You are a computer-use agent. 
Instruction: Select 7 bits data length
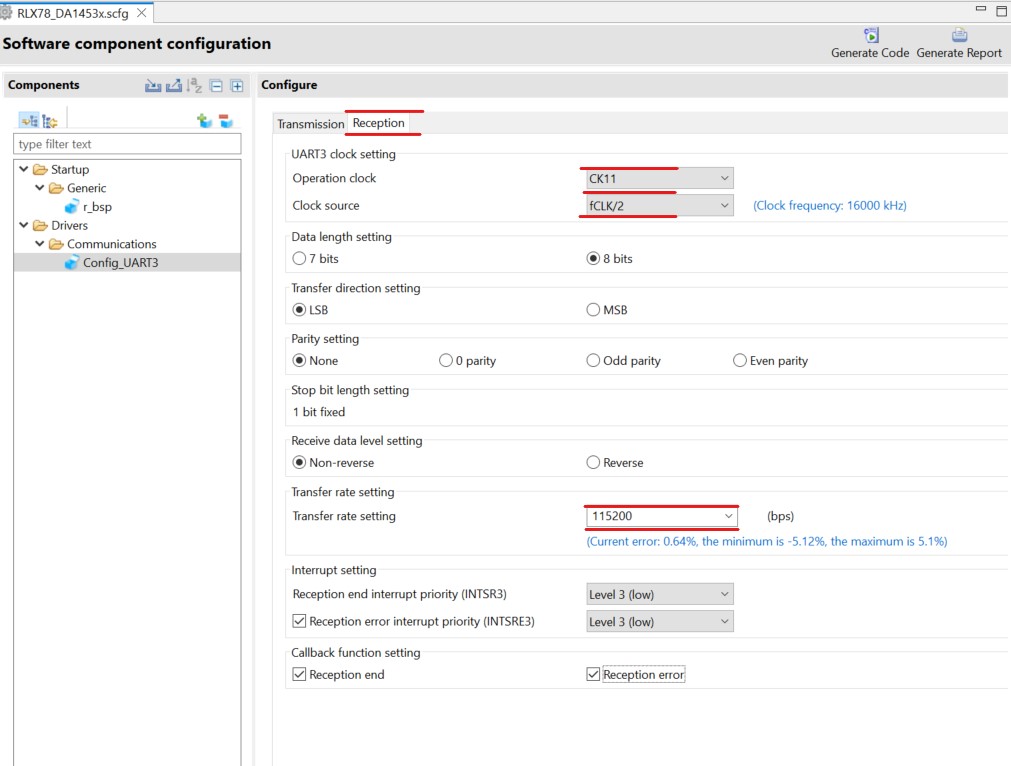[299, 259]
